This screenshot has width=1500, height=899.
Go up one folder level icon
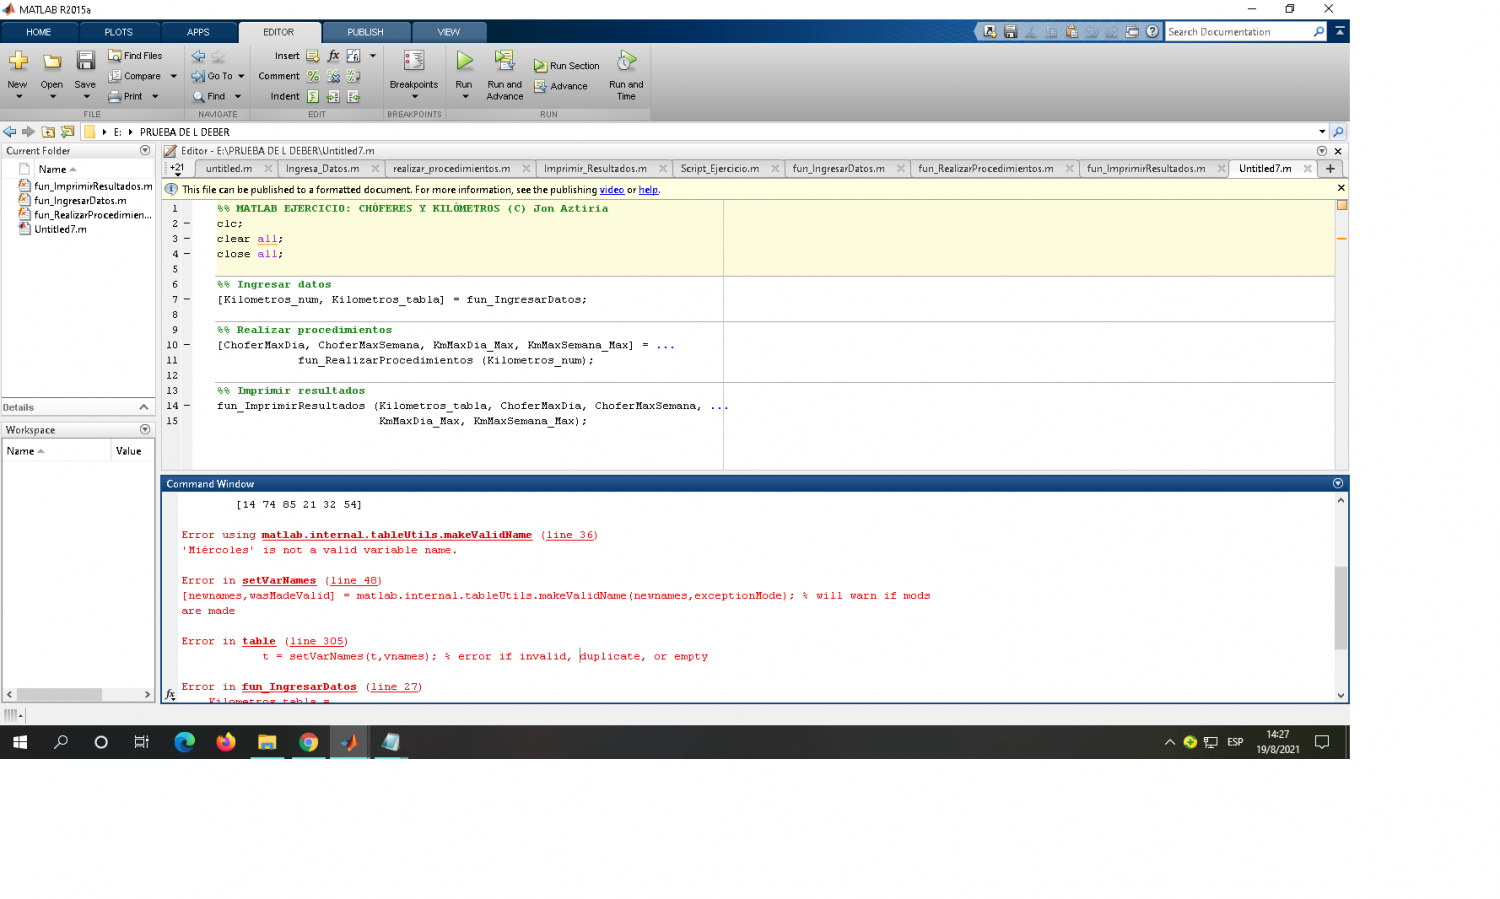(x=48, y=132)
